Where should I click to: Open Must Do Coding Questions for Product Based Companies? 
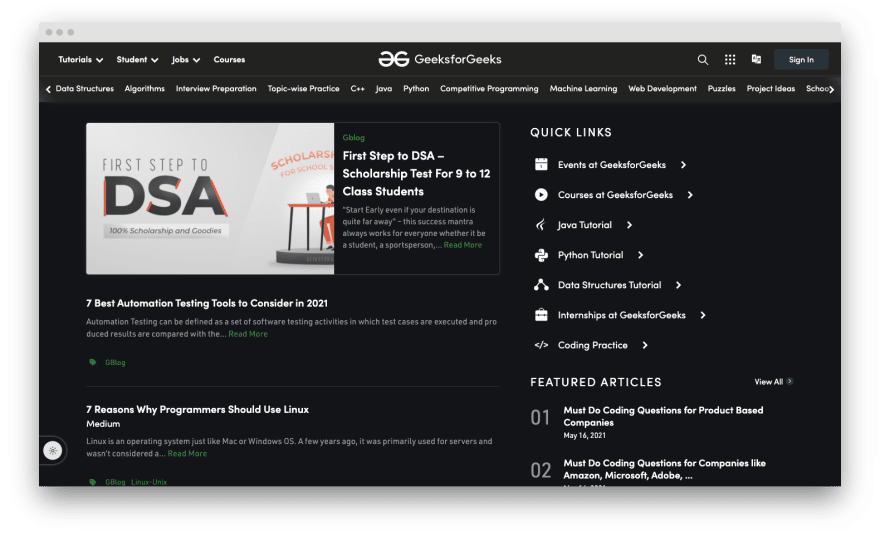tap(663, 416)
